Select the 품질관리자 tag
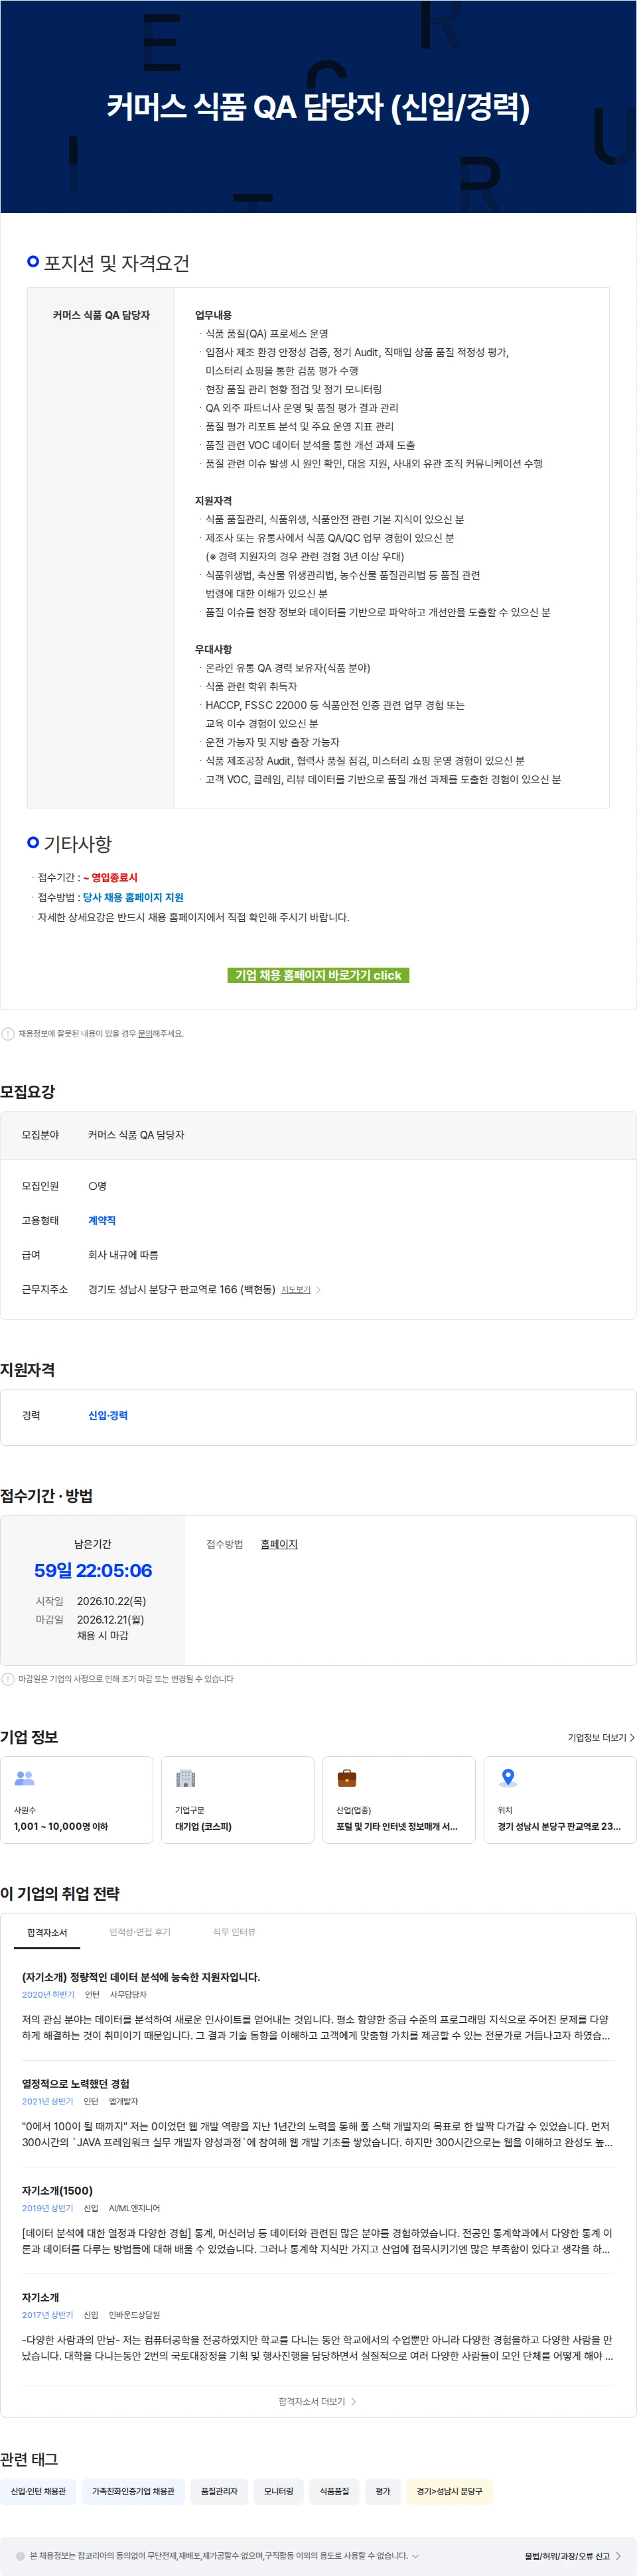Image resolution: width=637 pixels, height=2576 pixels. pos(219,2492)
